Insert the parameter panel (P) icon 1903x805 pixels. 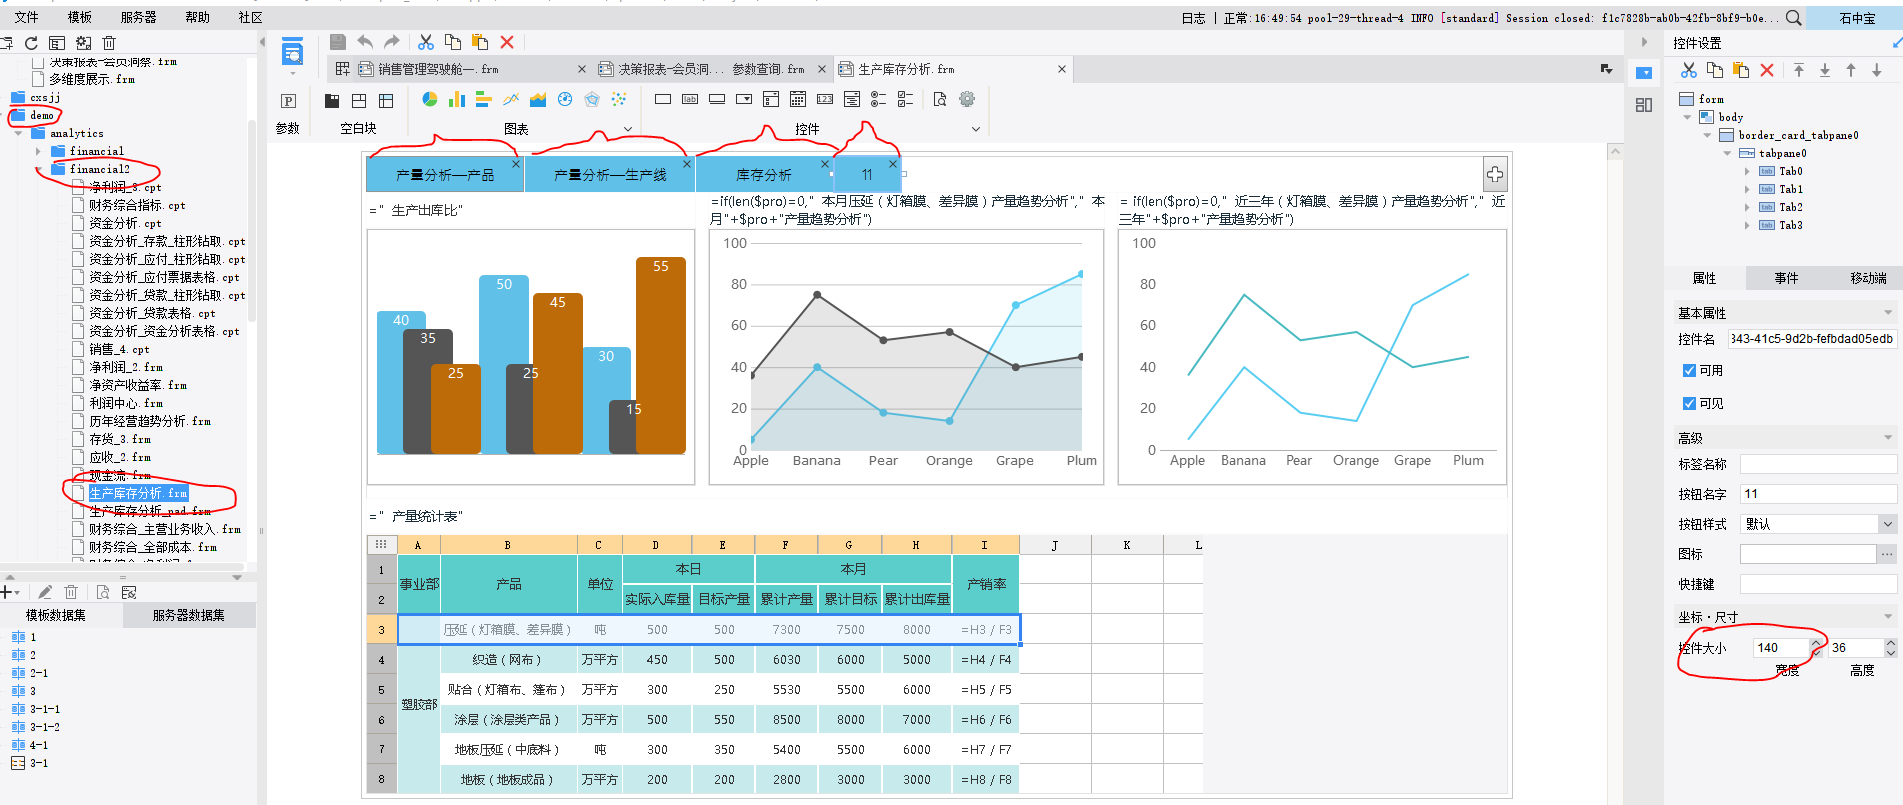pos(288,100)
